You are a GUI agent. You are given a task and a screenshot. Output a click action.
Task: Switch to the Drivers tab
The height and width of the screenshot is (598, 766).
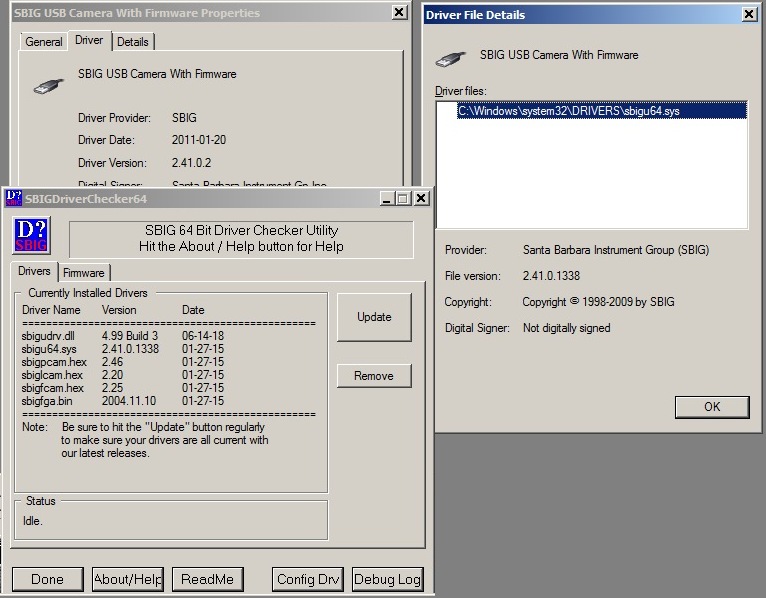(34, 271)
